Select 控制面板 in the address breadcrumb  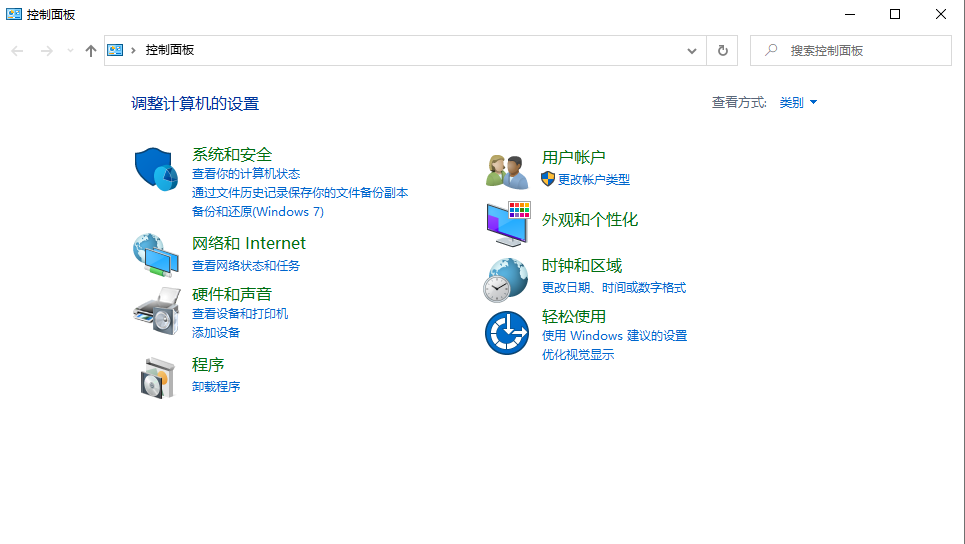click(x=170, y=50)
